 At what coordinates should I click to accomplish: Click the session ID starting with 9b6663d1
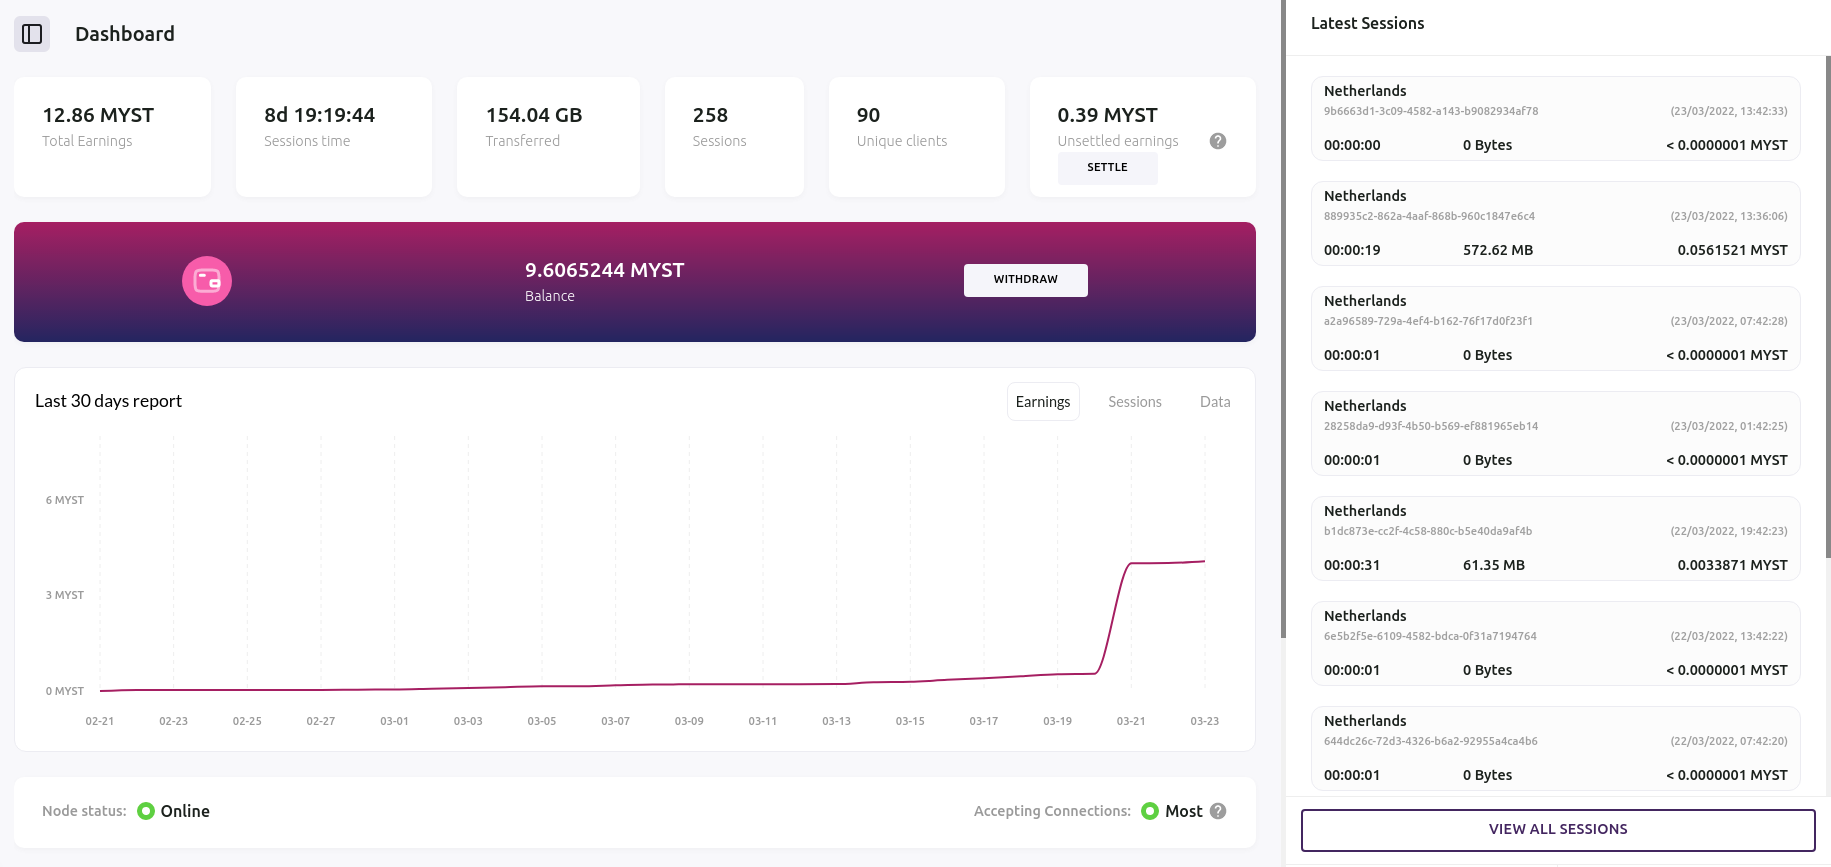(x=1431, y=111)
